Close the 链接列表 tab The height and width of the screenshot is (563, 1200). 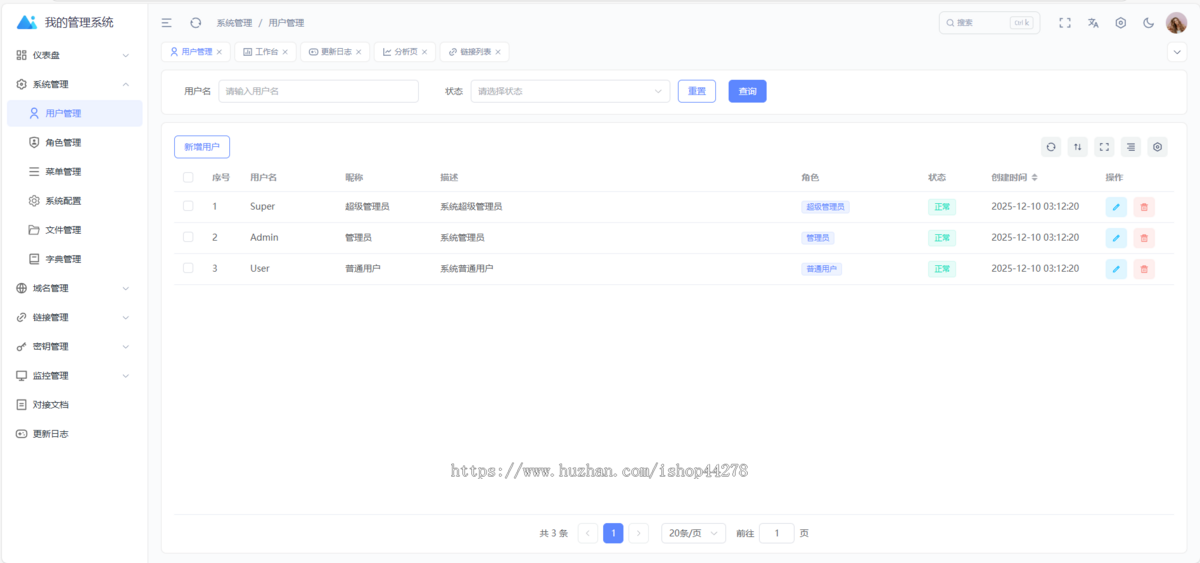pyautogui.click(x=499, y=52)
